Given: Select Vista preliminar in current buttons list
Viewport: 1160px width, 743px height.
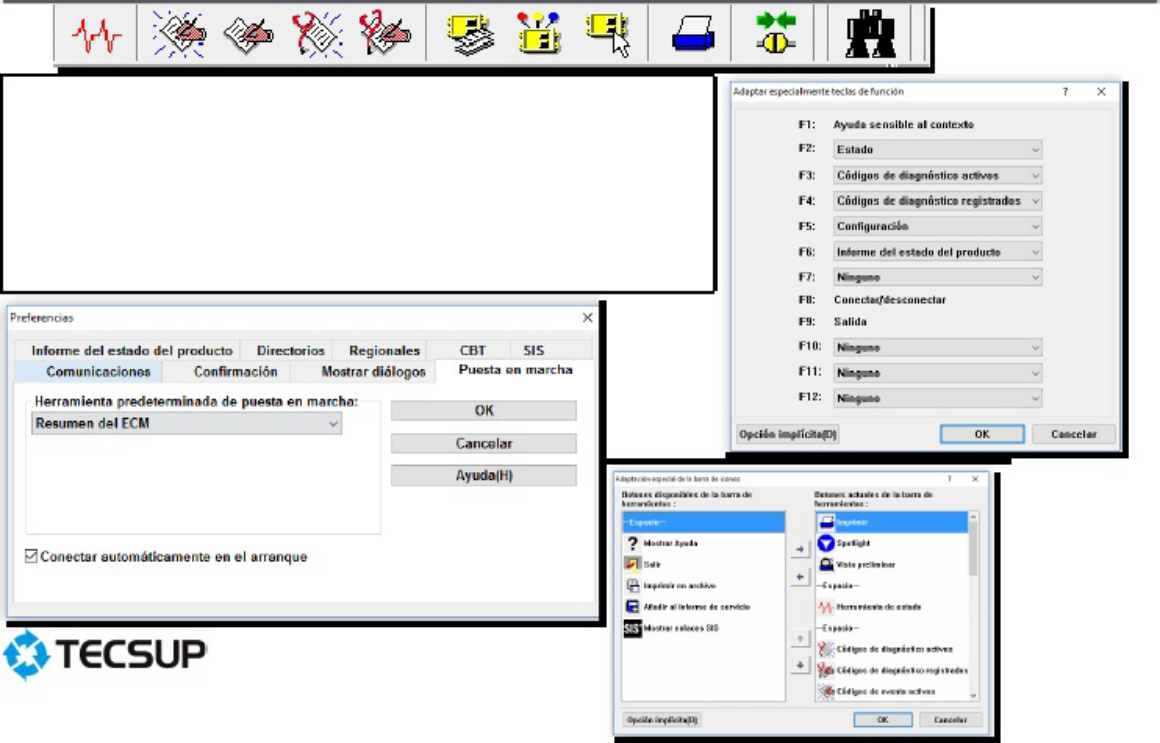Looking at the screenshot, I should tap(891, 565).
